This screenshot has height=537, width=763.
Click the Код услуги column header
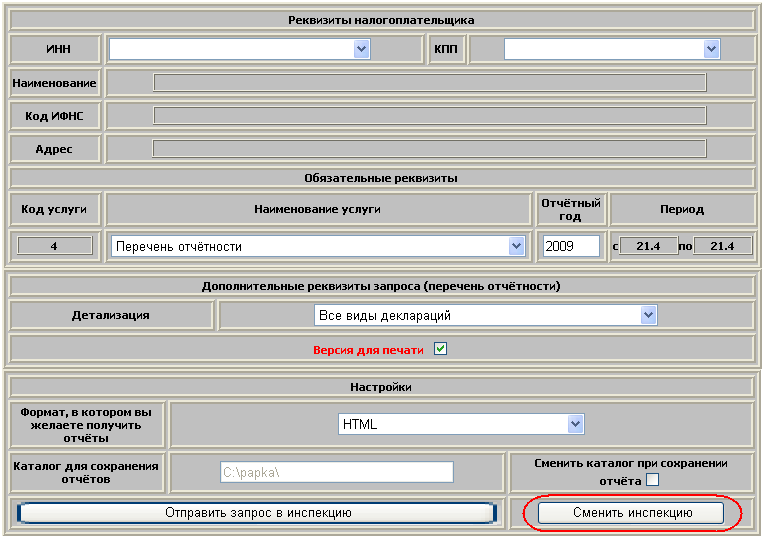coord(54,209)
